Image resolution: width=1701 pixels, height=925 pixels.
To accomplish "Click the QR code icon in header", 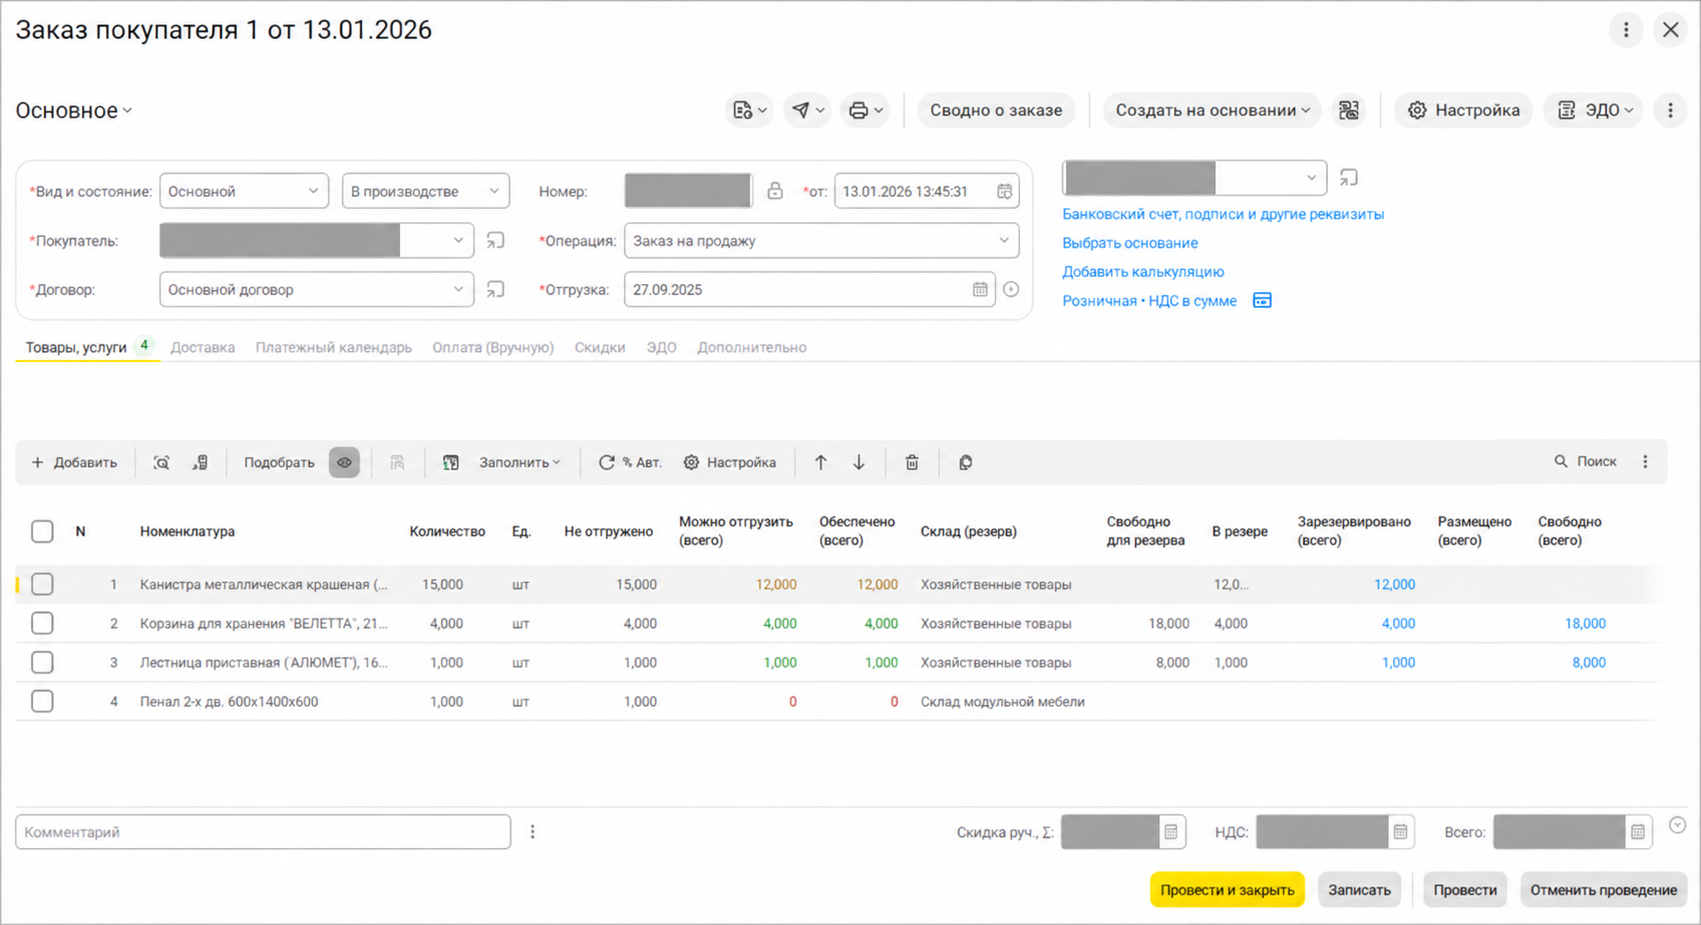I will (x=1349, y=110).
